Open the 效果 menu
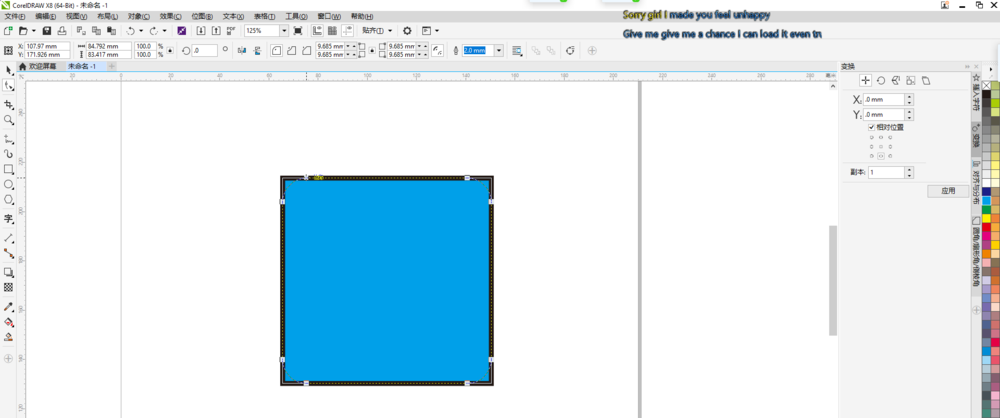This screenshot has height=418, width=1000. pos(170,16)
